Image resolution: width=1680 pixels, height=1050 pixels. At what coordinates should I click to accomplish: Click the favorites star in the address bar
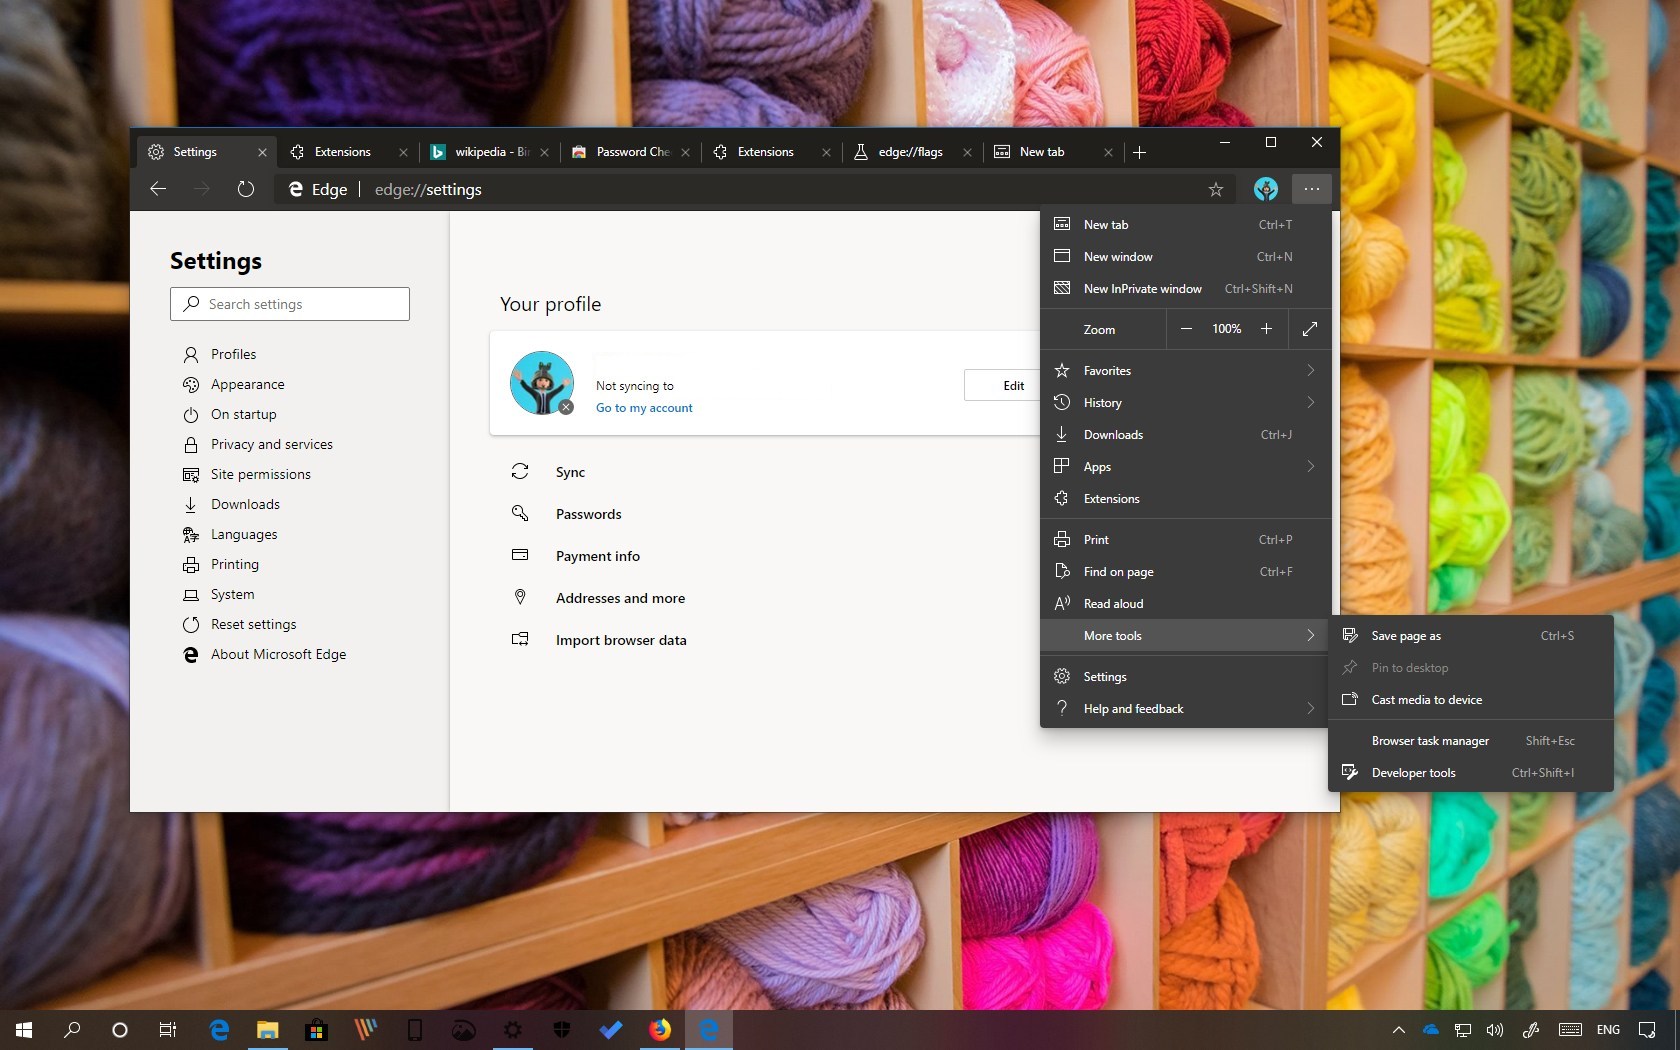(1214, 189)
